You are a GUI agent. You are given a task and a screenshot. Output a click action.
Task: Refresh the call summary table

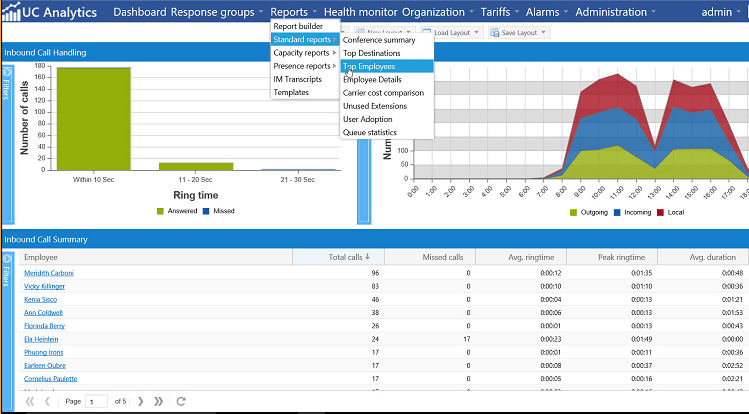(181, 401)
